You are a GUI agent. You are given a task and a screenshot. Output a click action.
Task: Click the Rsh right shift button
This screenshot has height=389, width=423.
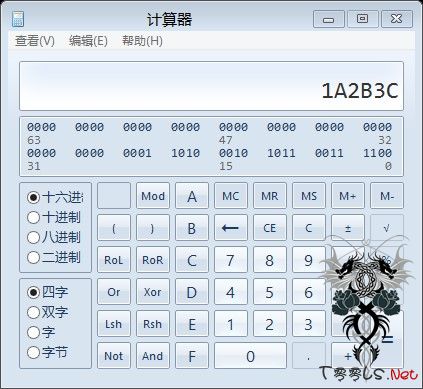(x=153, y=324)
